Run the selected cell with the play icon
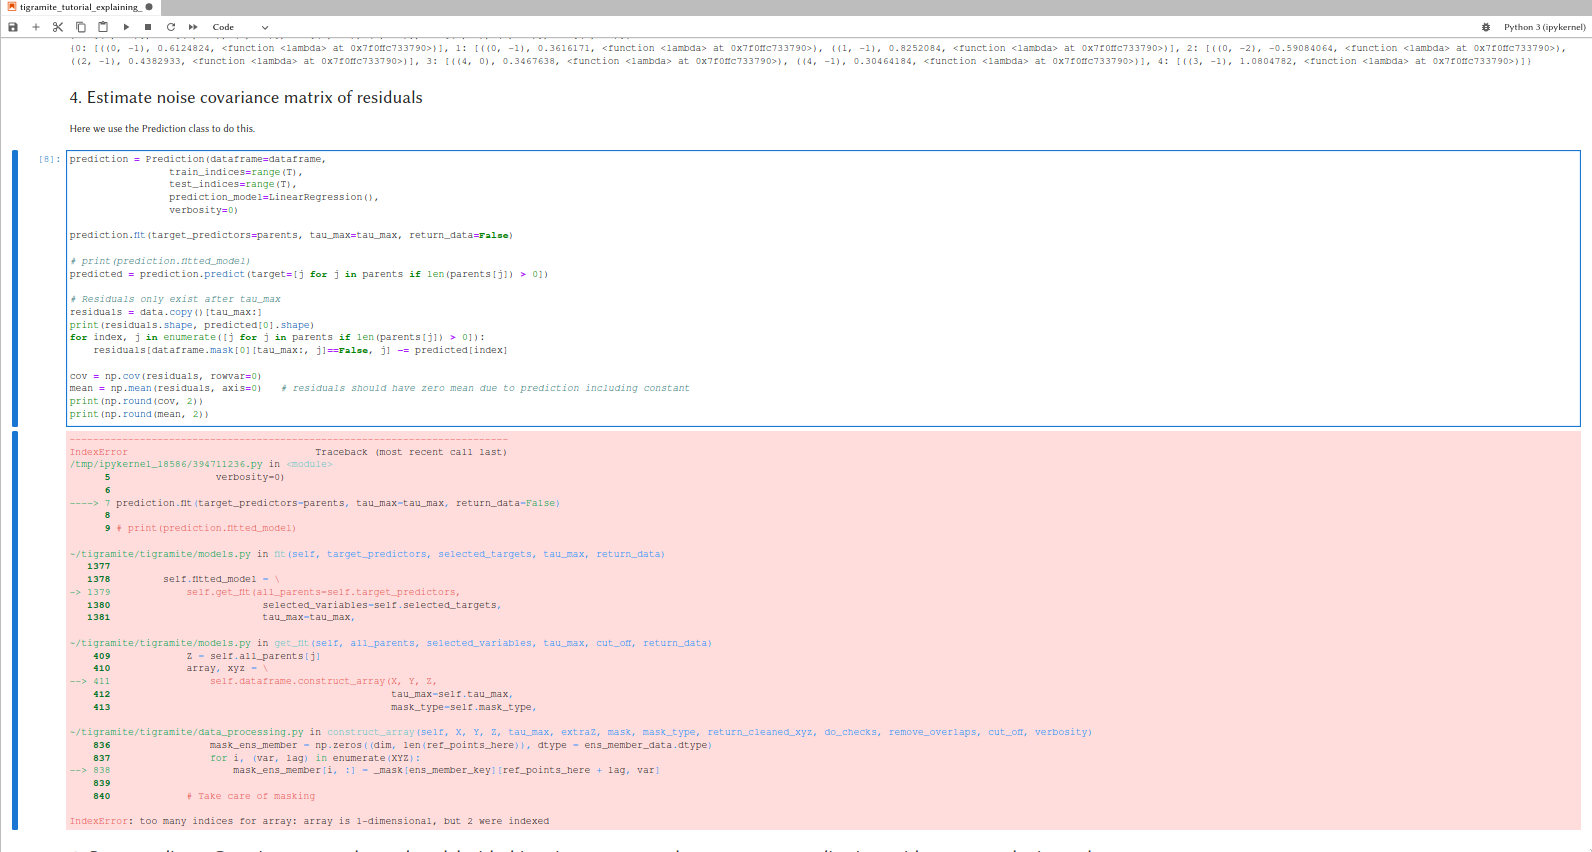Viewport: 1592px width, 852px height. point(126,27)
